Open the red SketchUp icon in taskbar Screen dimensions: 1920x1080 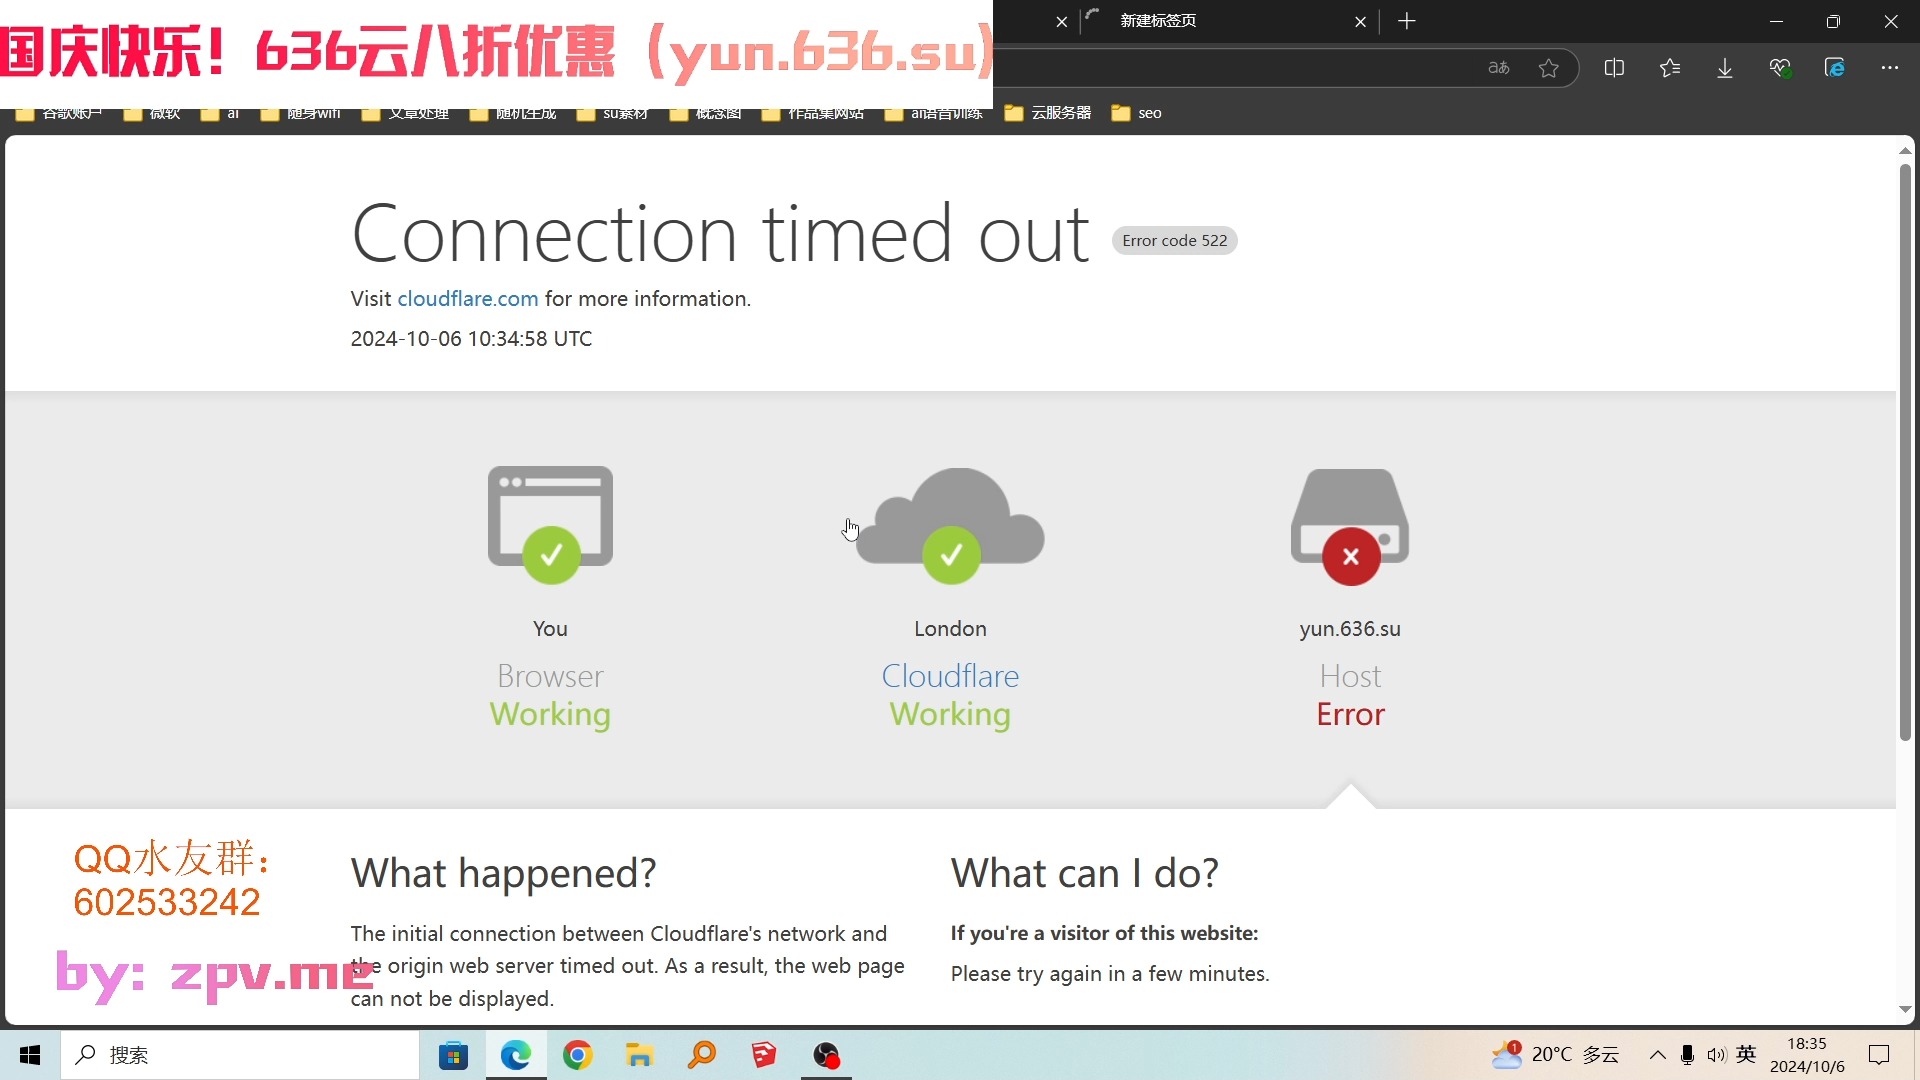click(x=764, y=1055)
